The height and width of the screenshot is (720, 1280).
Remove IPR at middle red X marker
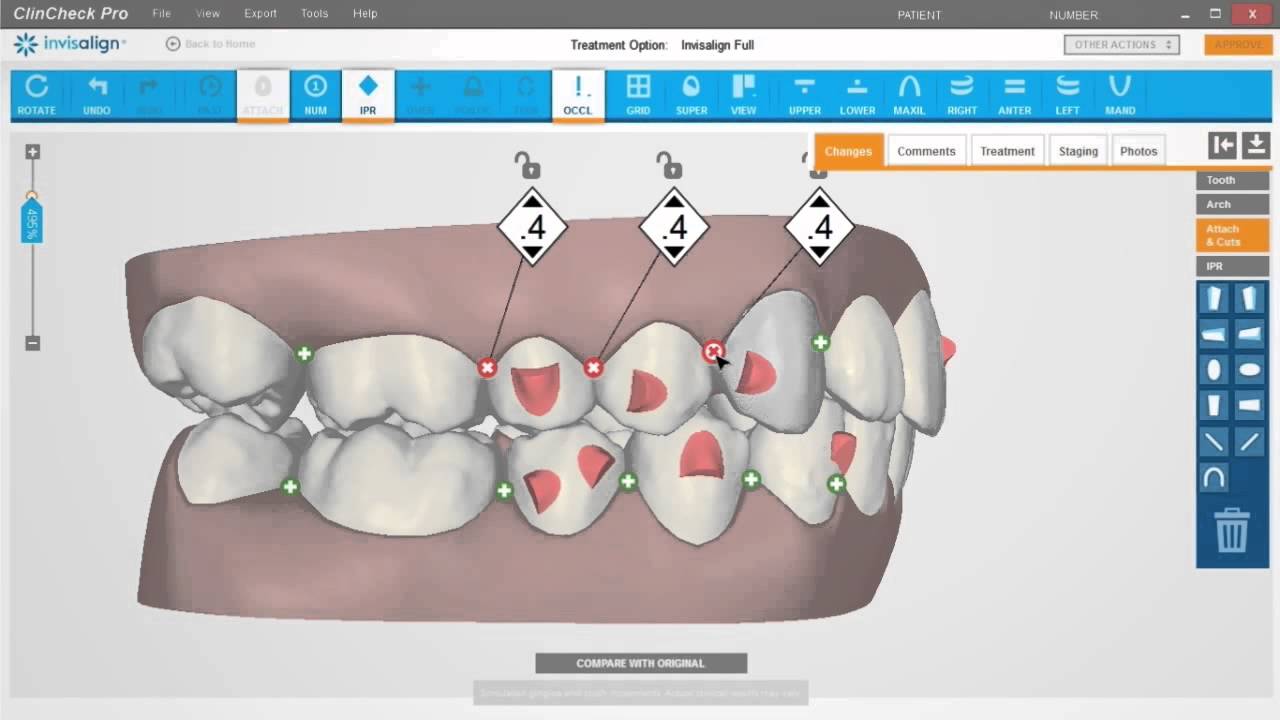coord(593,368)
